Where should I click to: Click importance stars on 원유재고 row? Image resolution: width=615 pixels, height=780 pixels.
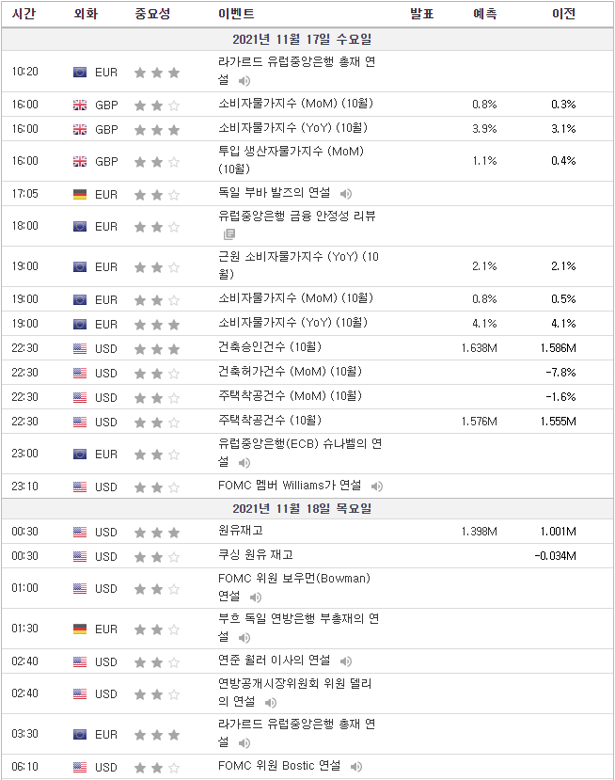157,533
